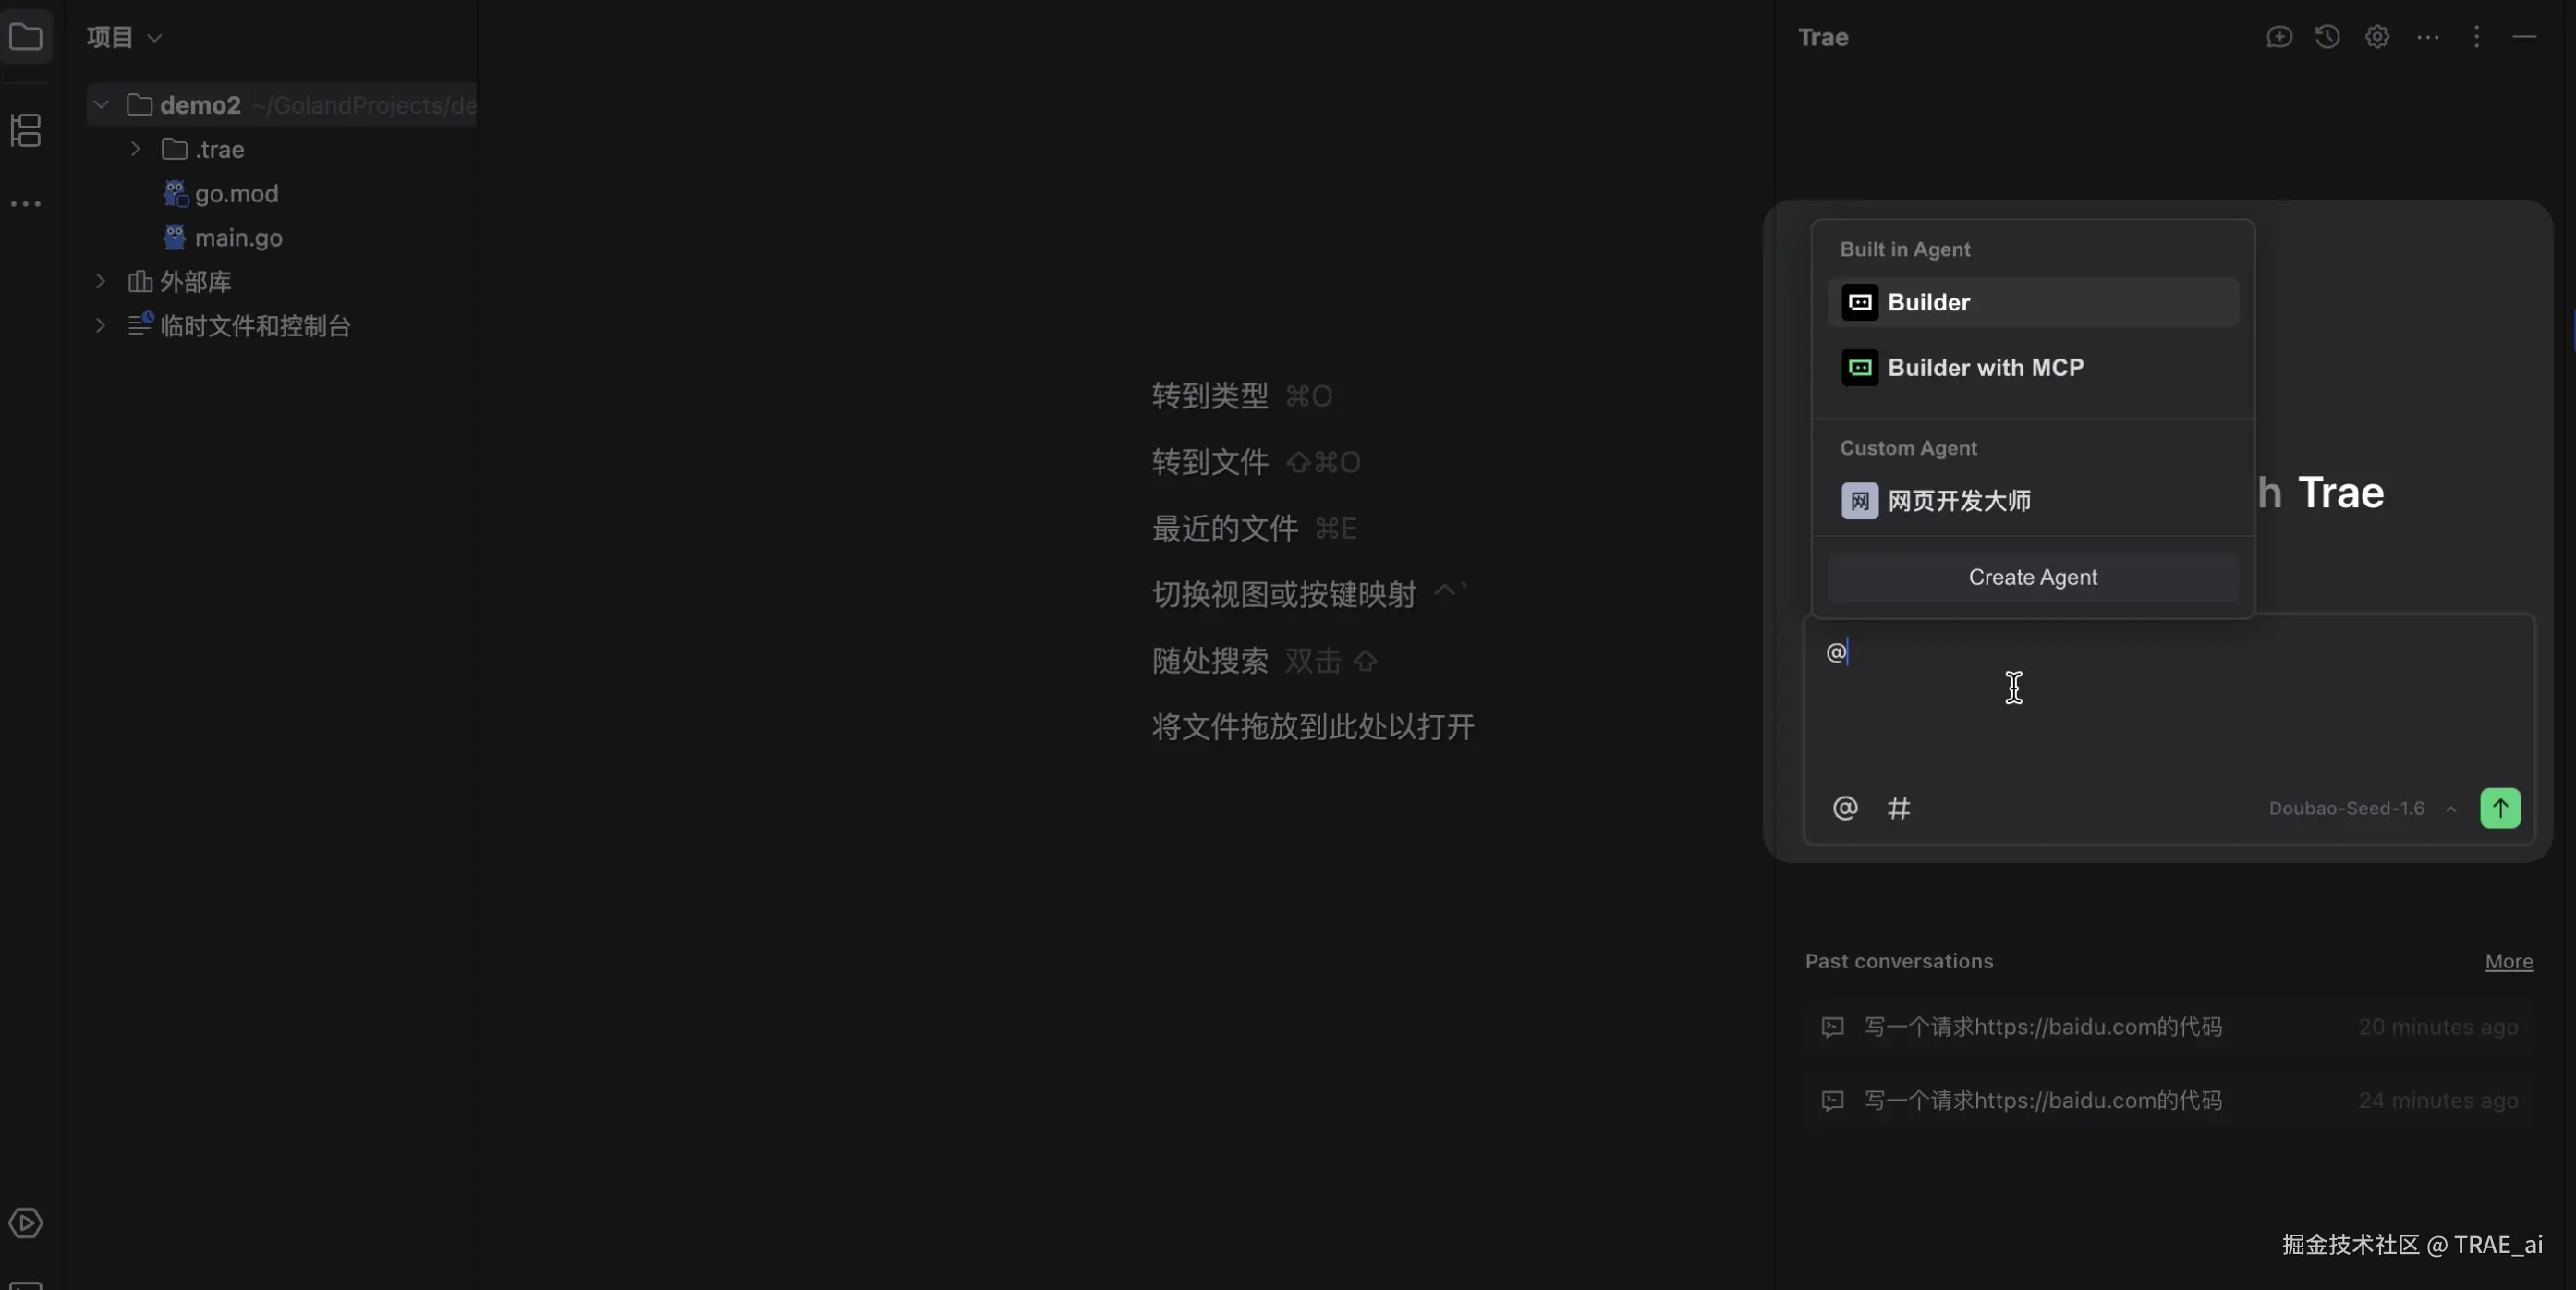2576x1290 pixels.
Task: Click the new chat icon in Trae header
Action: pos(2279,37)
